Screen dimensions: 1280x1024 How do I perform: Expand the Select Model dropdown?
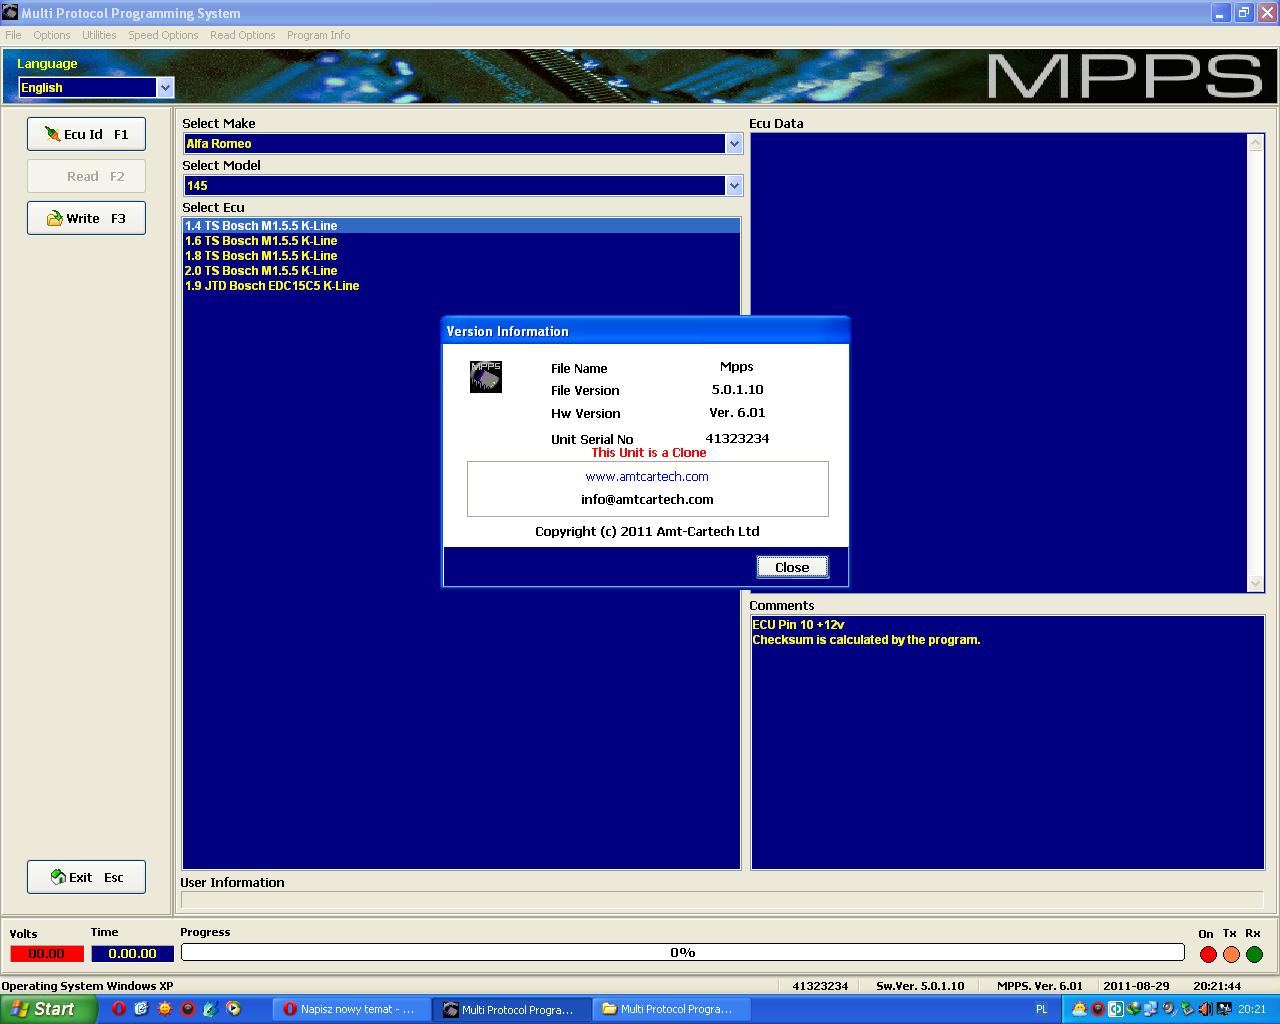pyautogui.click(x=735, y=186)
